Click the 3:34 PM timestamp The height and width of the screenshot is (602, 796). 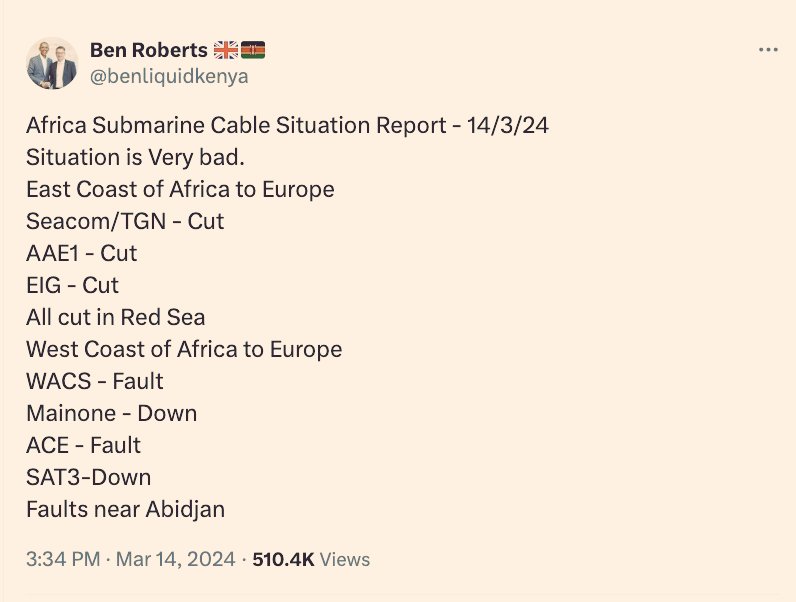coord(63,559)
